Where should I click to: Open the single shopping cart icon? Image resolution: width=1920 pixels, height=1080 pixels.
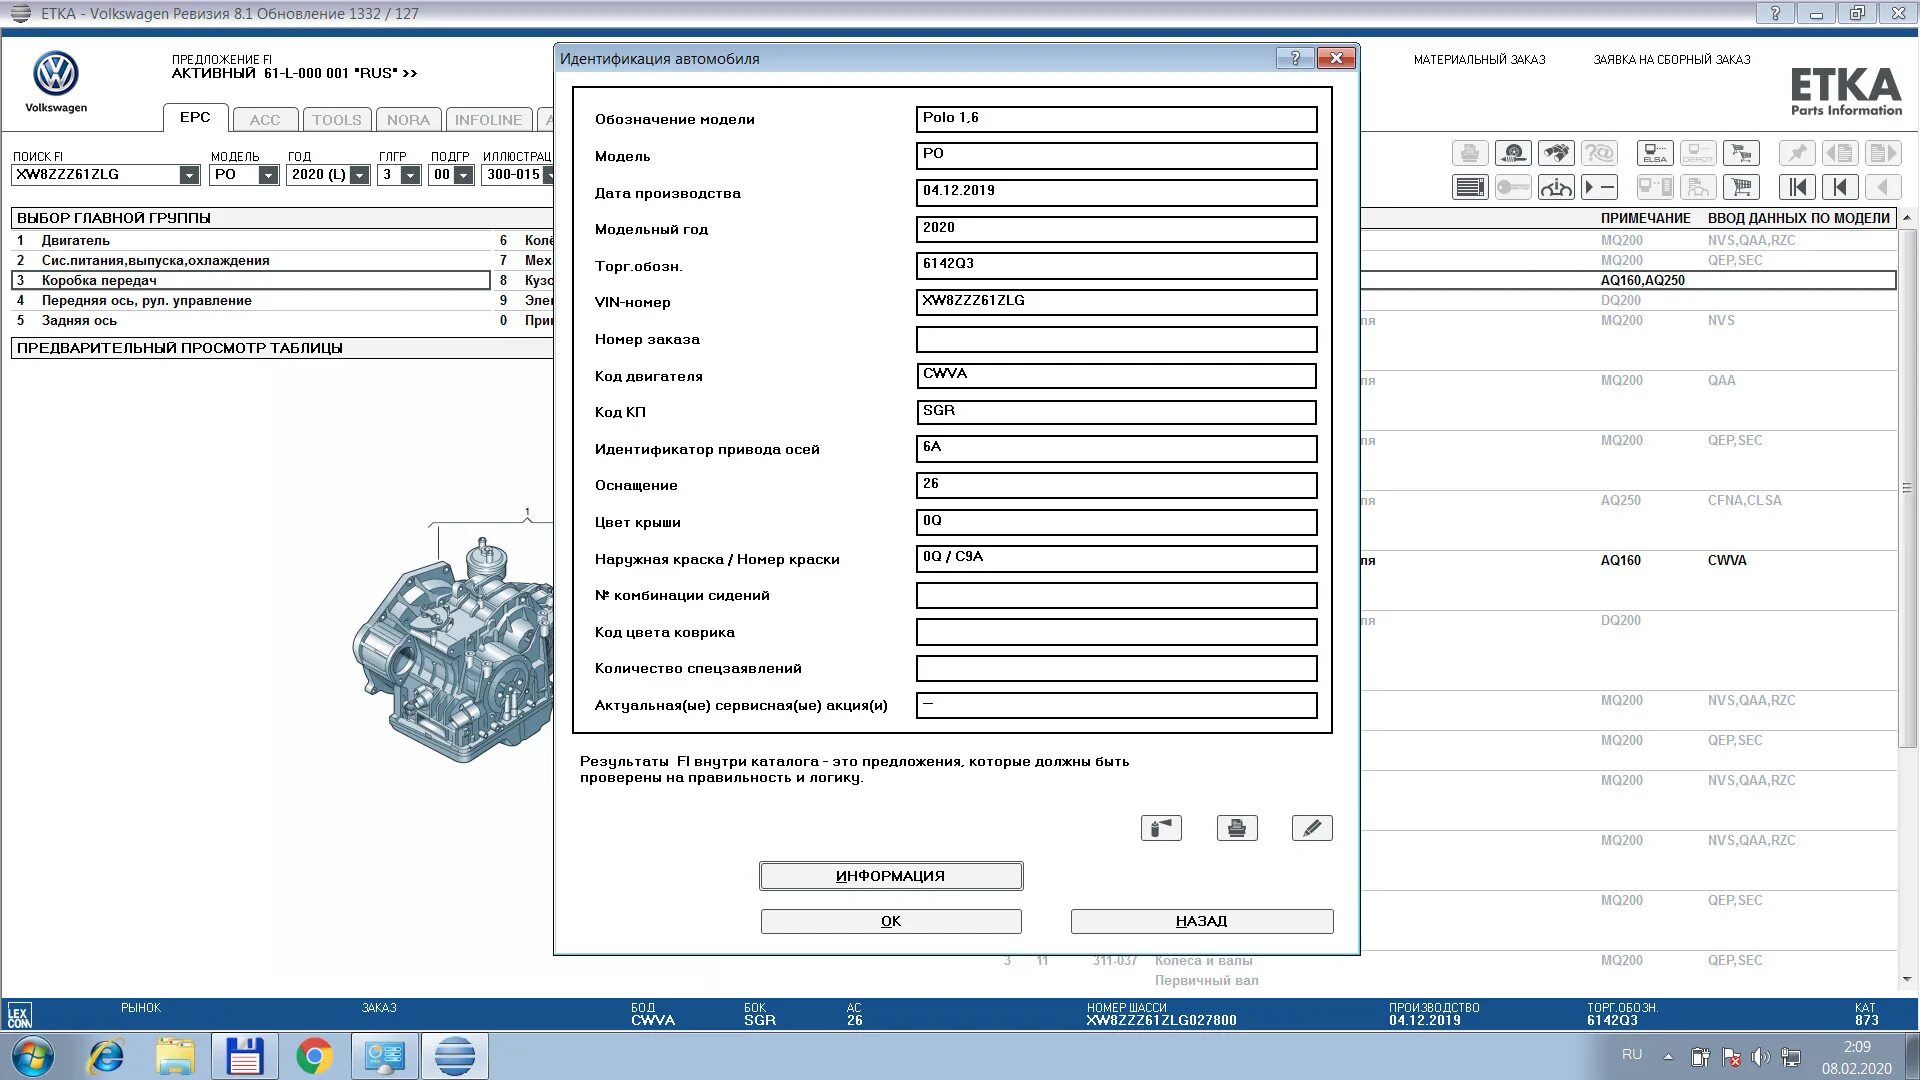point(1742,187)
